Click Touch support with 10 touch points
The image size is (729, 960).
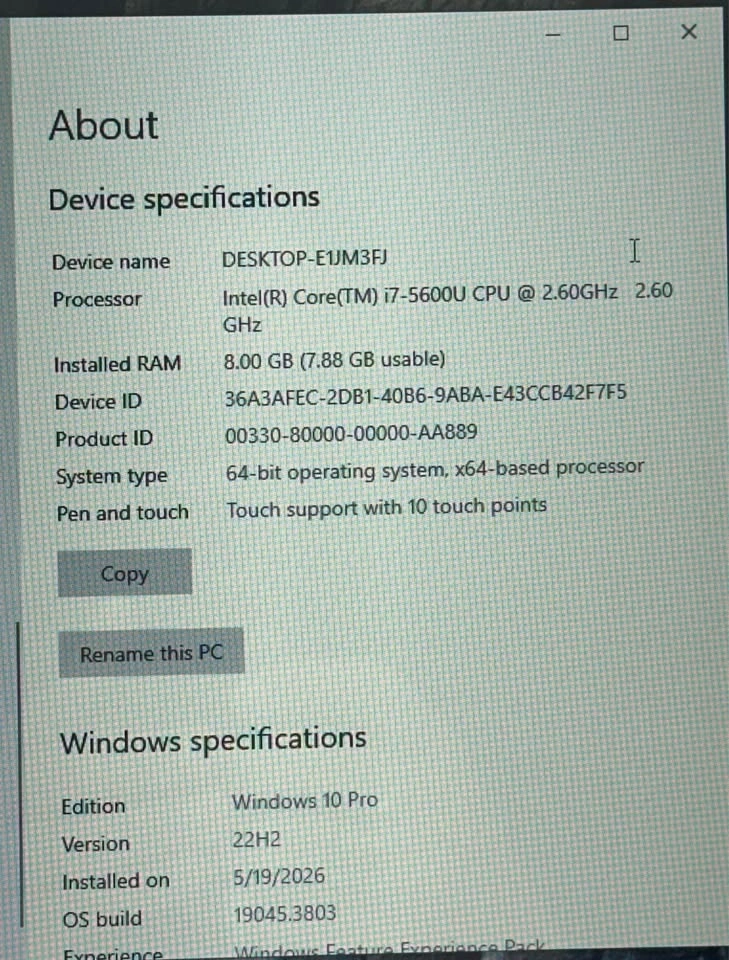click(386, 508)
